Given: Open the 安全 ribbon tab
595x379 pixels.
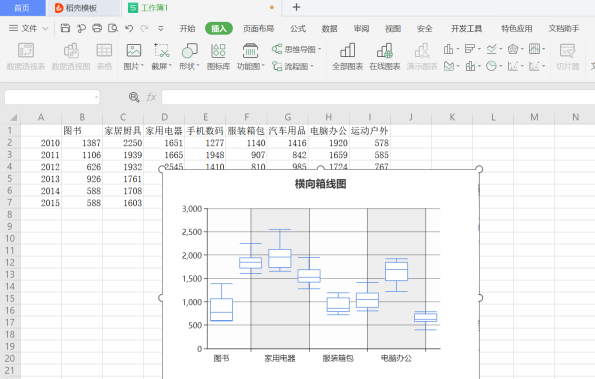Looking at the screenshot, I should pyautogui.click(x=424, y=28).
